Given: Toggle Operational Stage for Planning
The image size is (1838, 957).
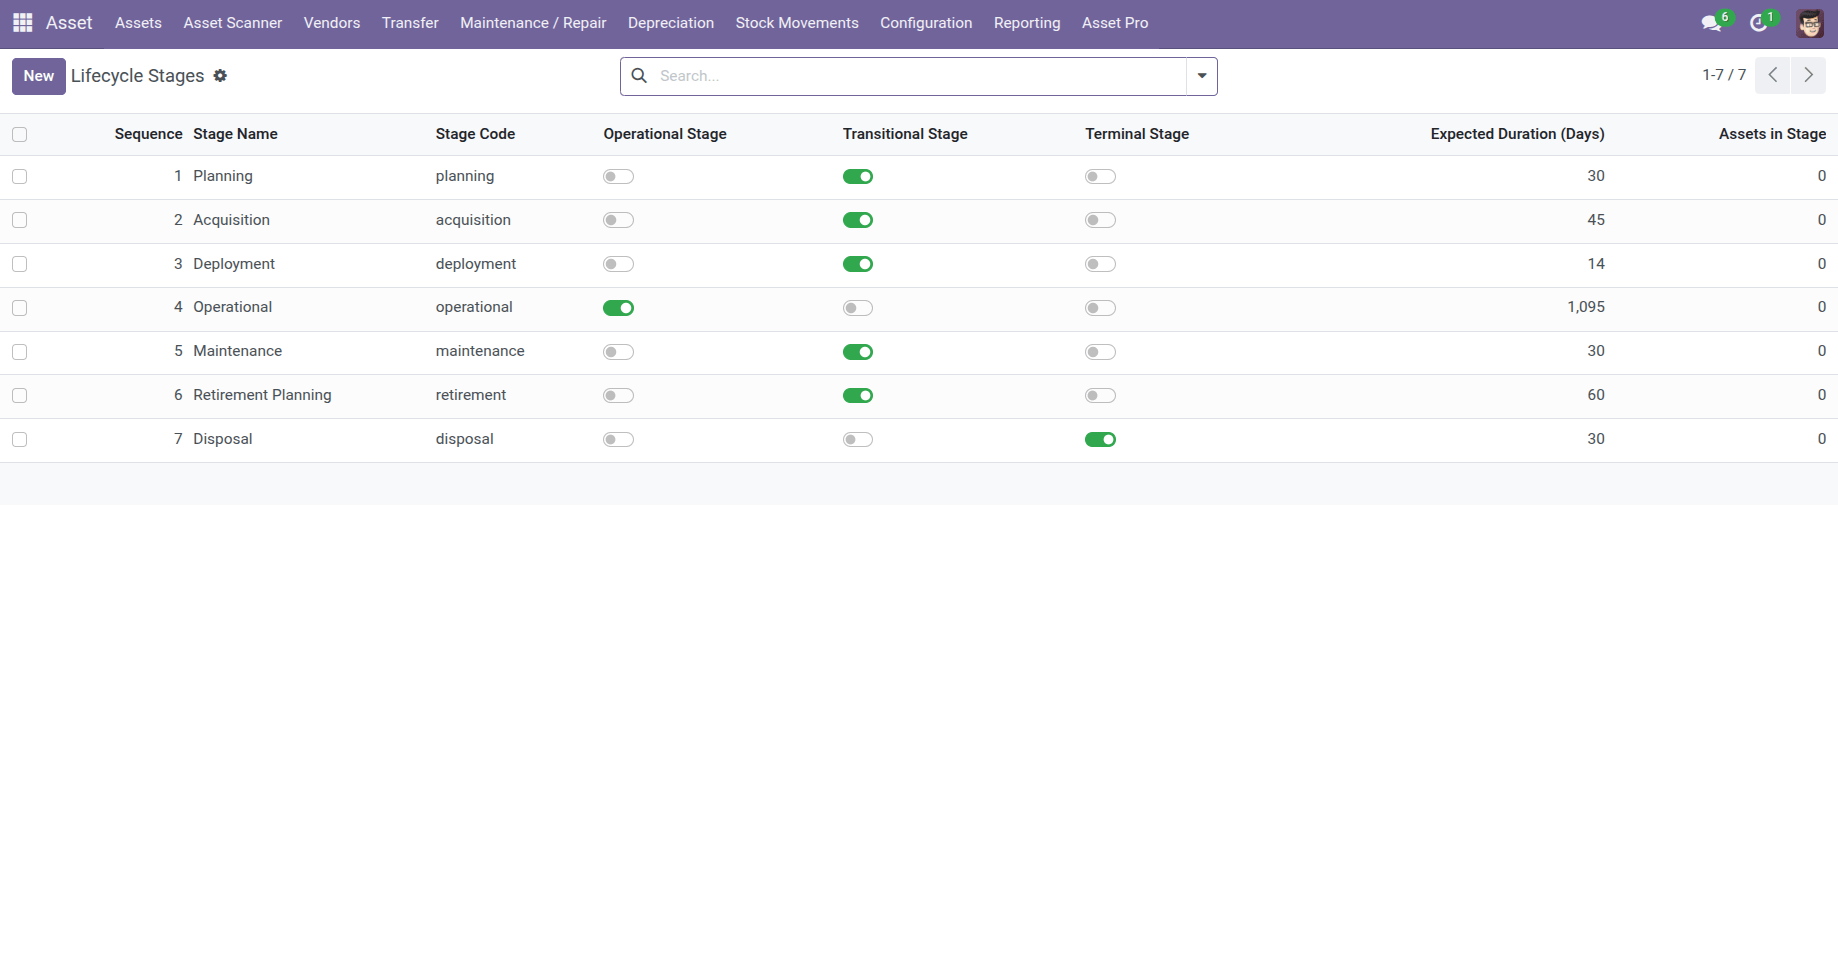Looking at the screenshot, I should pyautogui.click(x=619, y=177).
